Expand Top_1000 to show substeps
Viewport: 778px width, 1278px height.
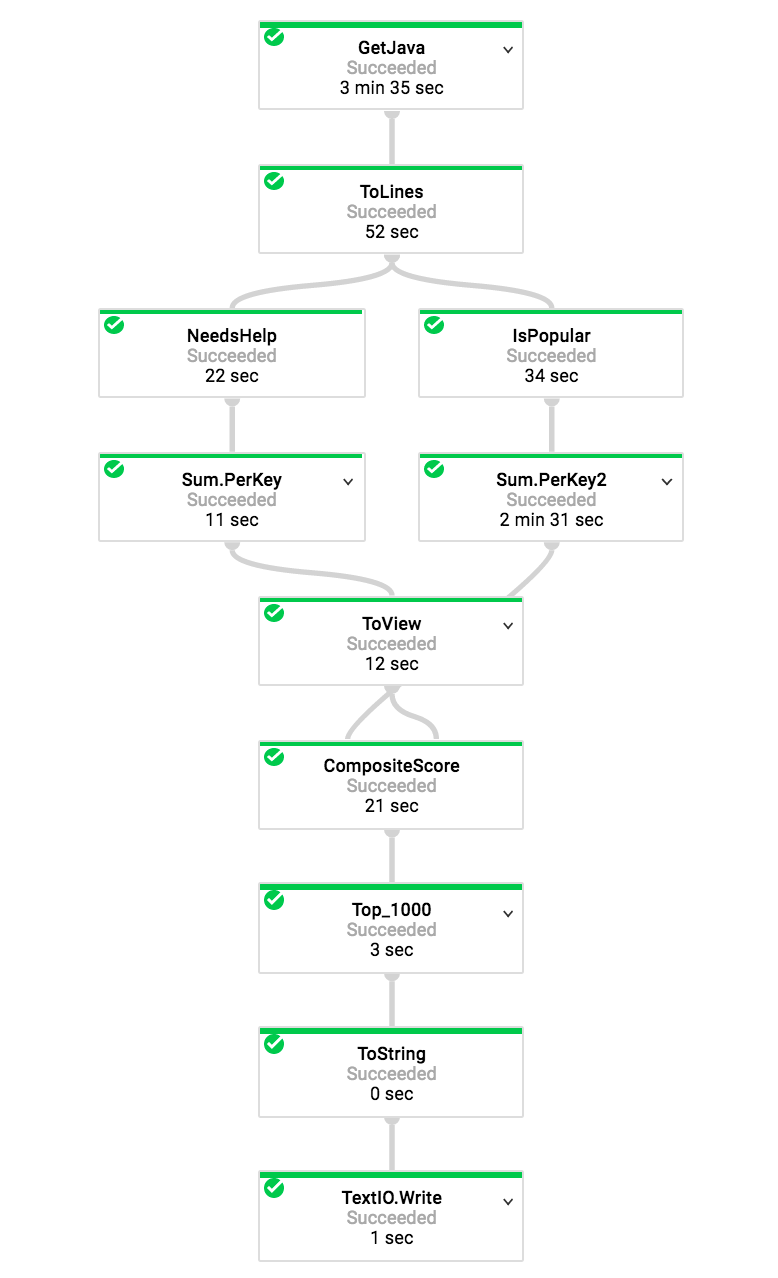click(508, 913)
